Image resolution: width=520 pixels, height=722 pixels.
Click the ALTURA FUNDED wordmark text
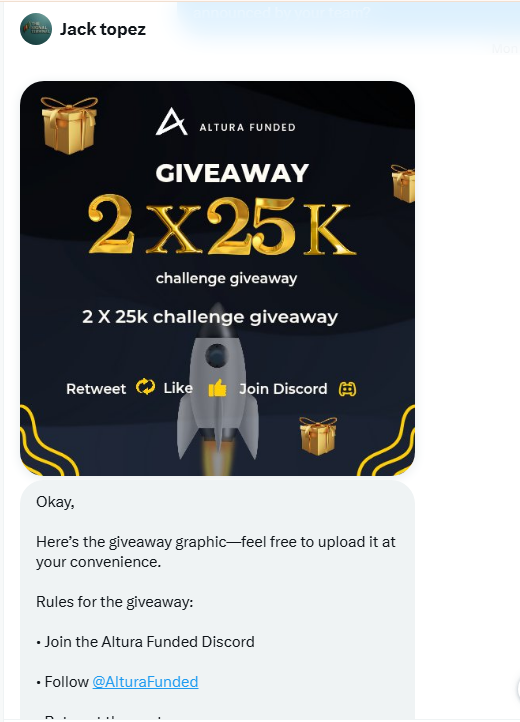click(x=247, y=128)
